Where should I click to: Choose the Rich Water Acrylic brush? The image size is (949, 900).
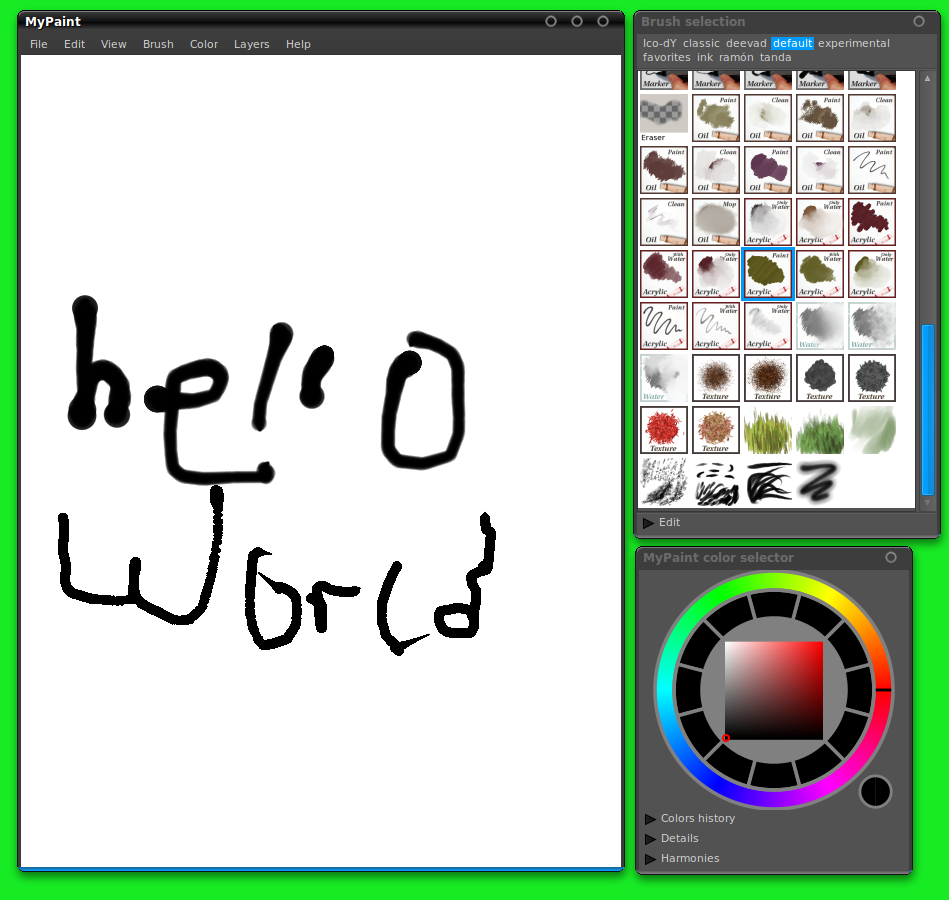[x=664, y=274]
